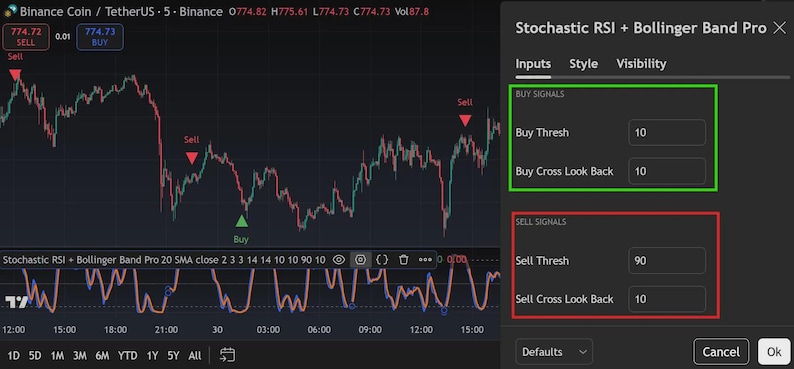This screenshot has height=369, width=794.
Task: Click the 18:00 time axis label
Action: tap(115, 330)
